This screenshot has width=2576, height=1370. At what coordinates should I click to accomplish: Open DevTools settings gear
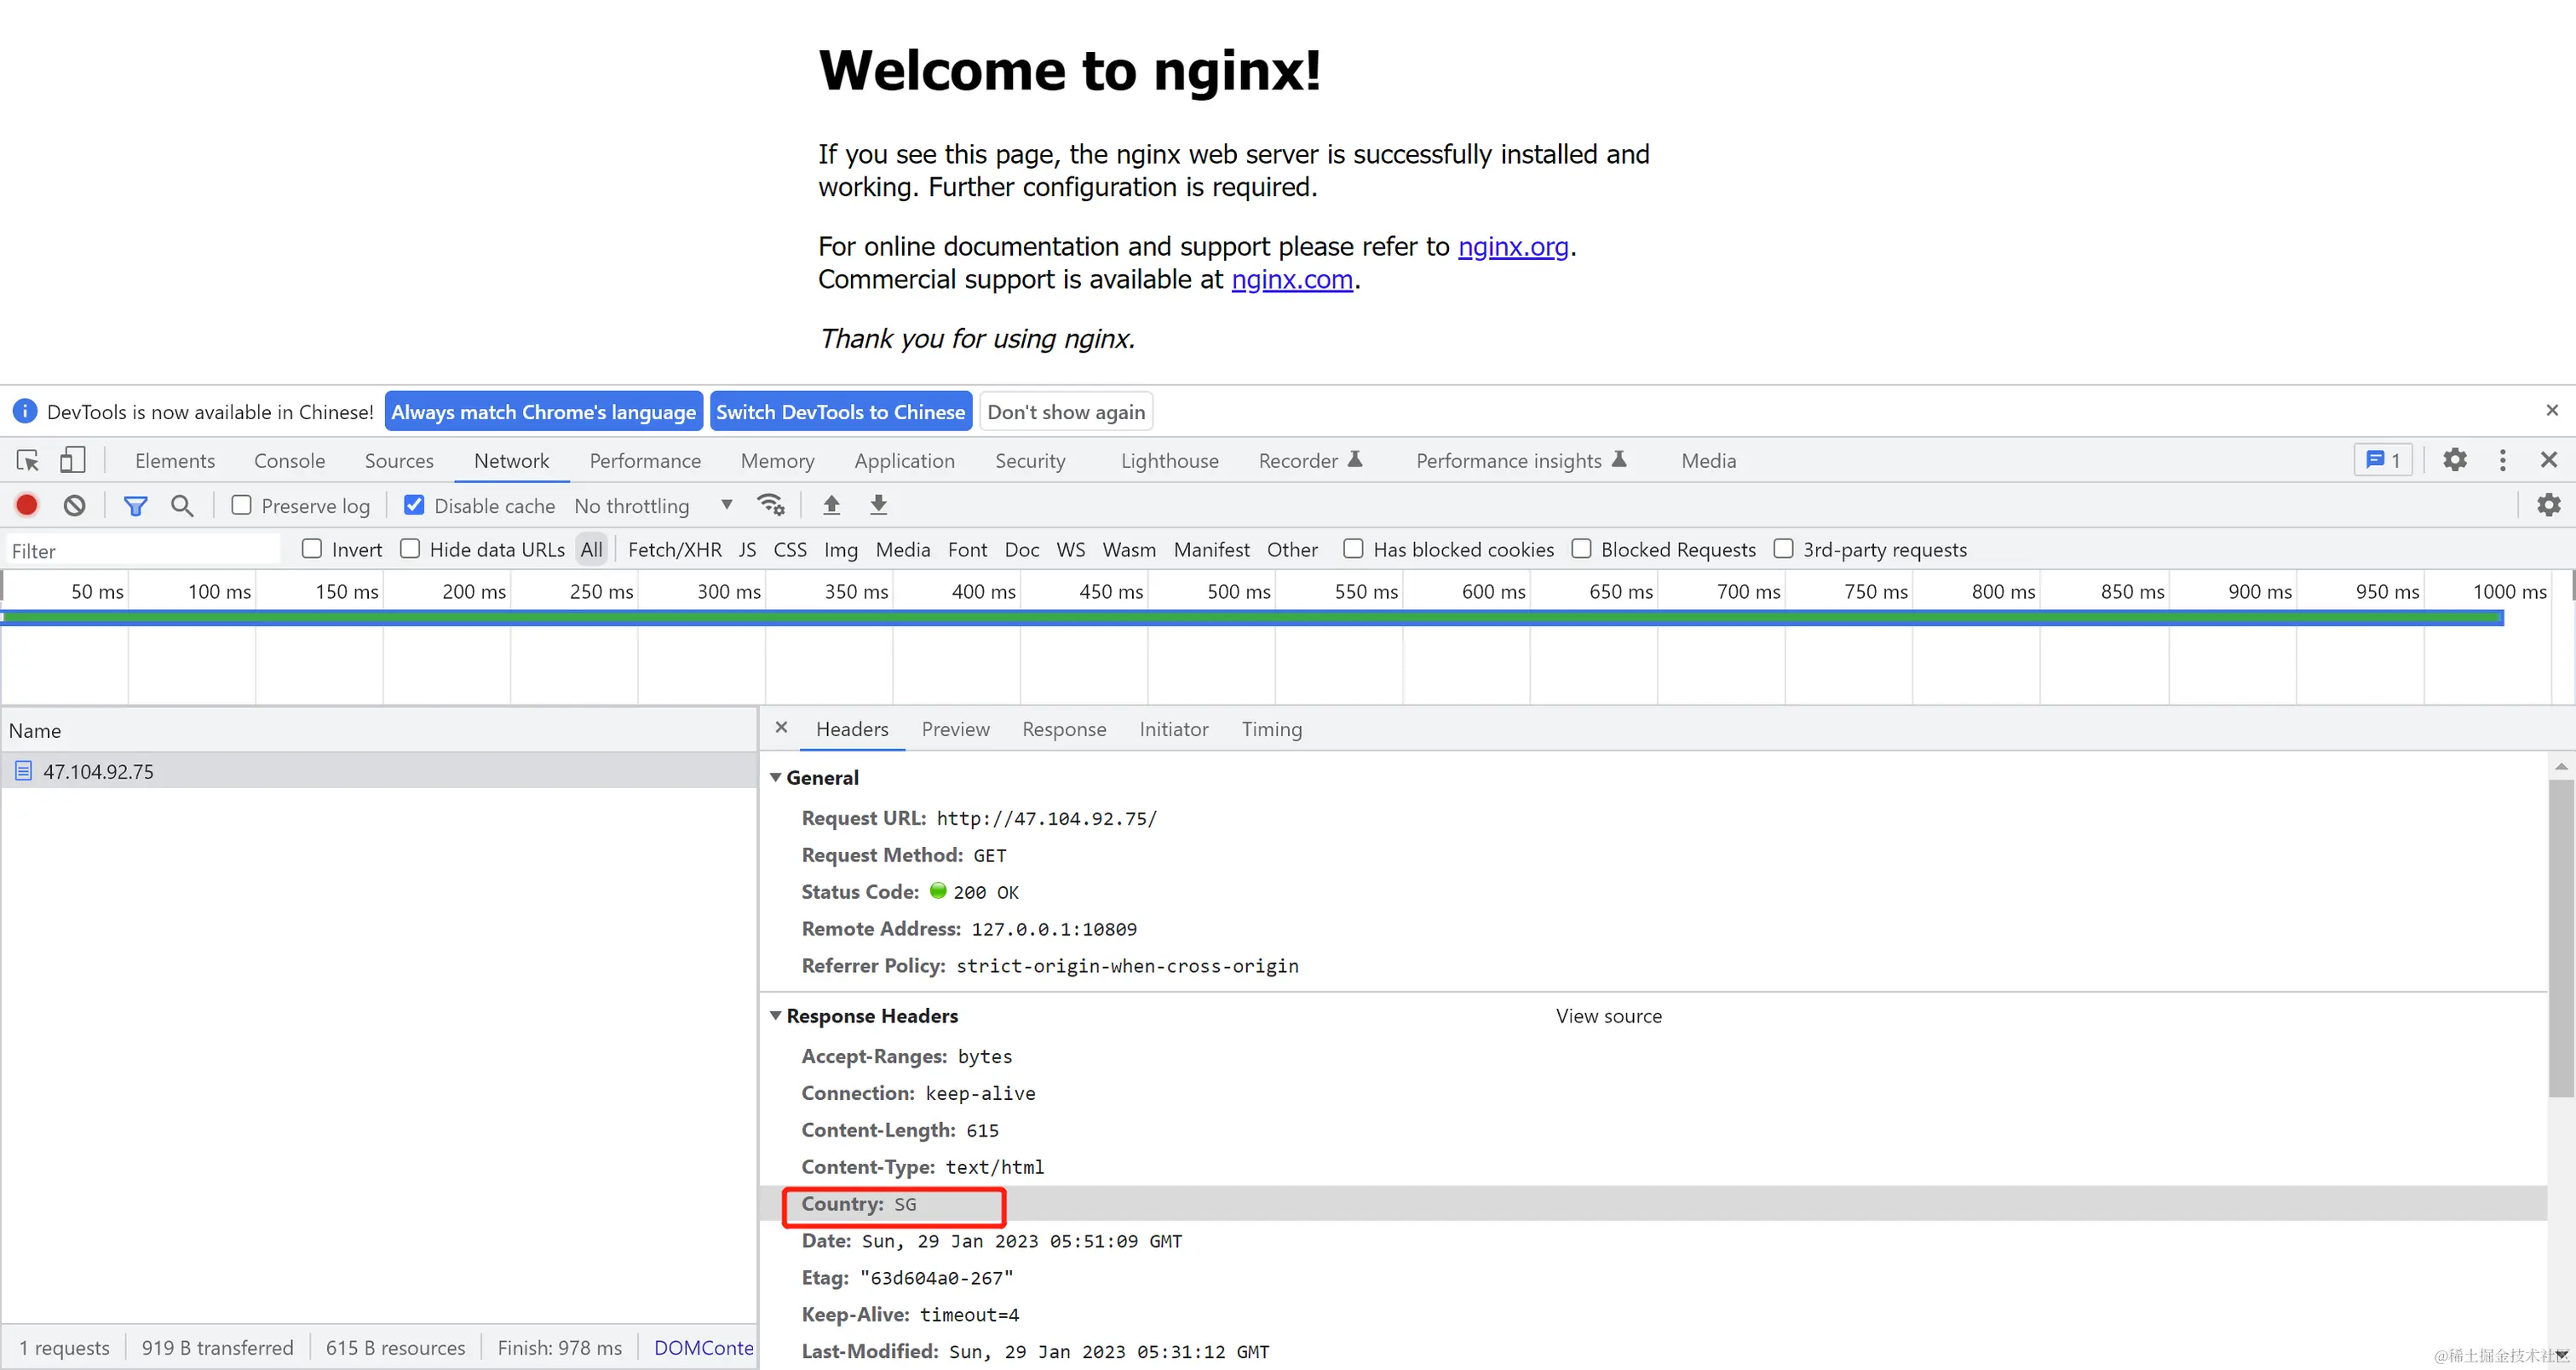[x=2454, y=459]
